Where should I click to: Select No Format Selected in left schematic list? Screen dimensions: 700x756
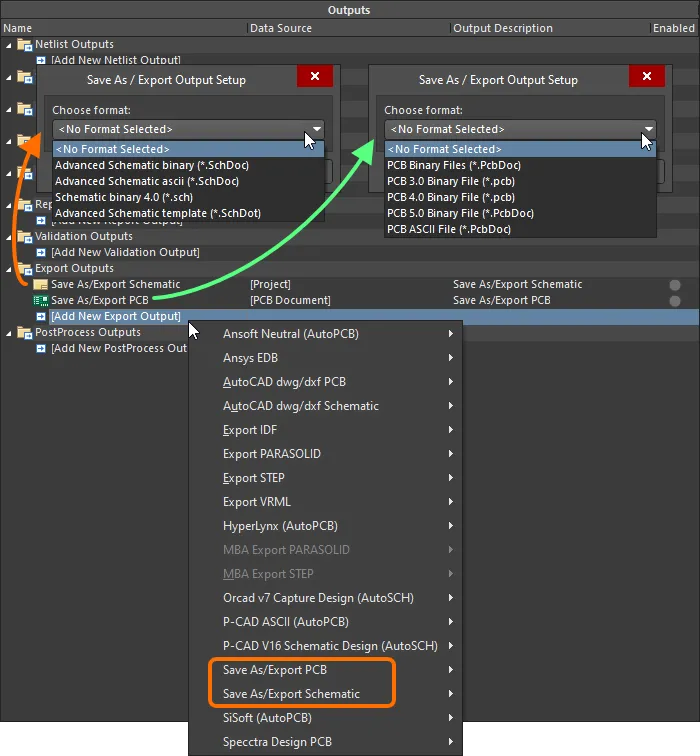[188, 149]
